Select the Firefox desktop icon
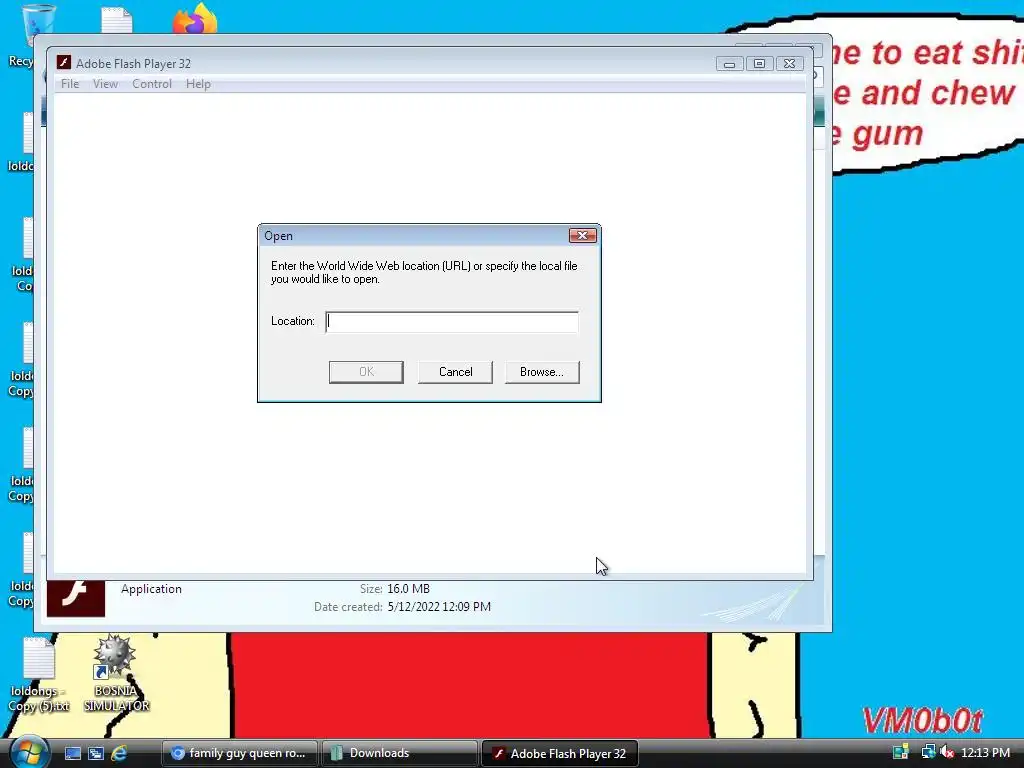The image size is (1024, 768). (x=195, y=18)
